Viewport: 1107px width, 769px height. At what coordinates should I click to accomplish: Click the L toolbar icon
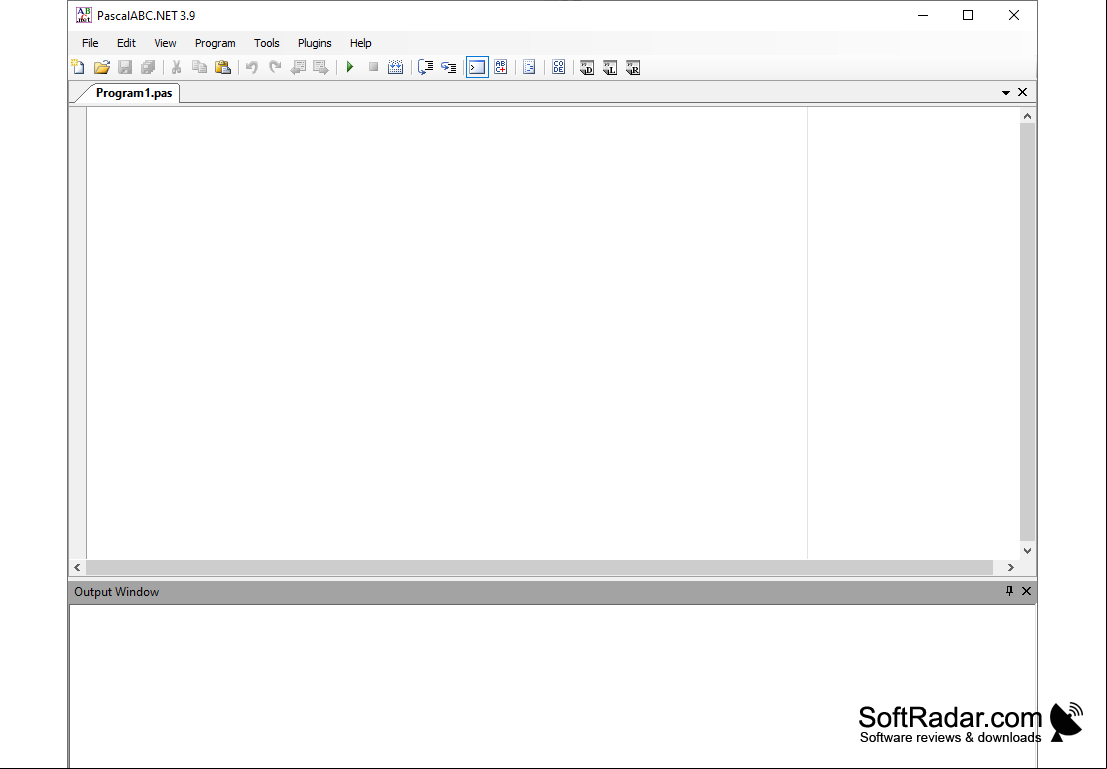pos(610,67)
